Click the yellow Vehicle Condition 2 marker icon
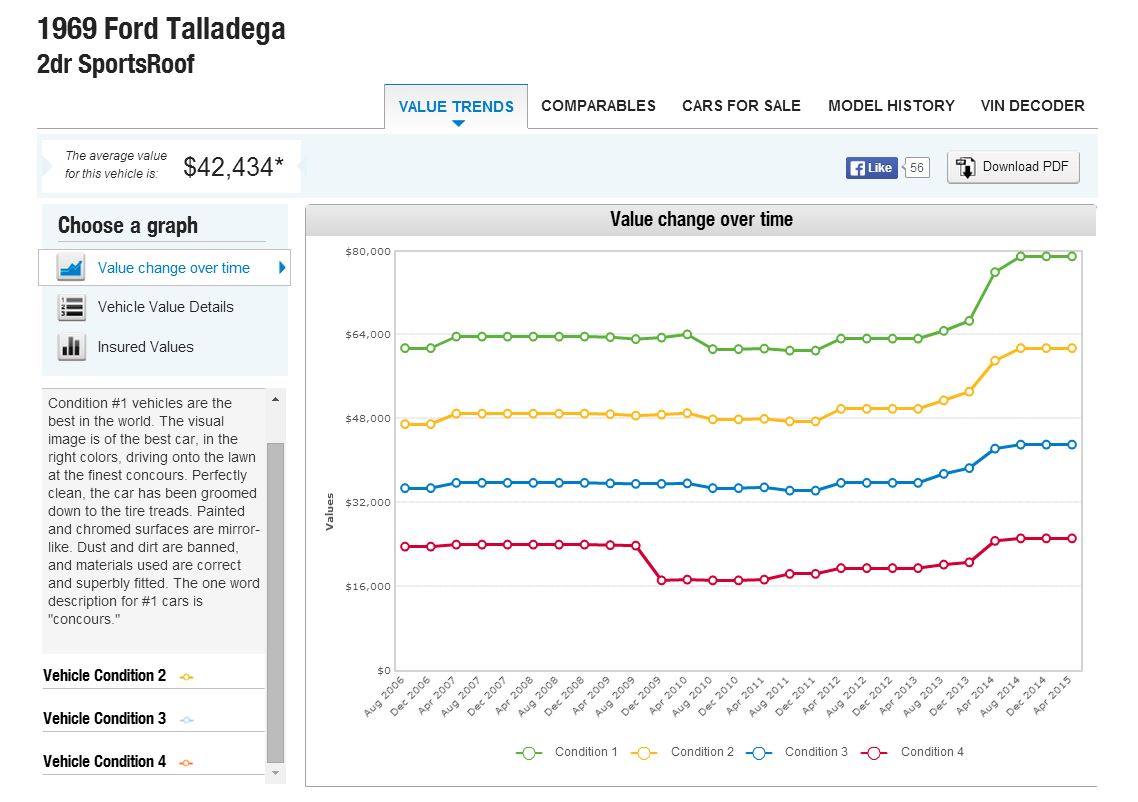Viewport: 1138px width, 802px height. click(x=186, y=677)
